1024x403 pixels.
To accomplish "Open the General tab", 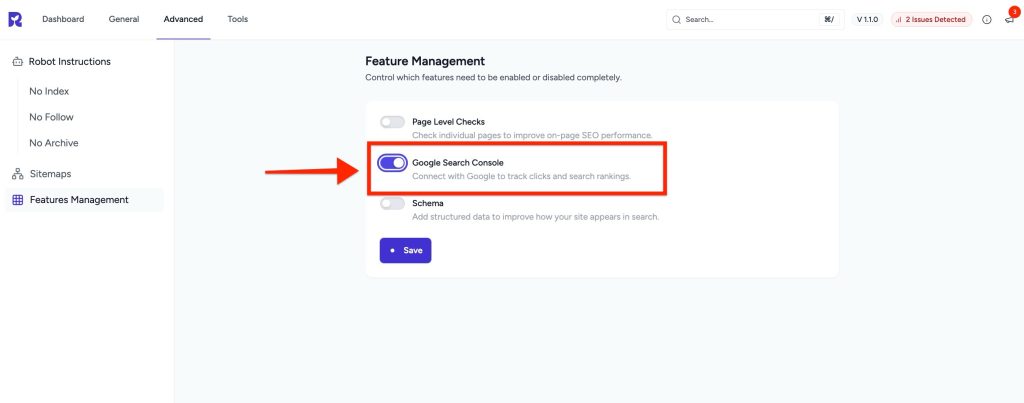I will click(x=124, y=20).
